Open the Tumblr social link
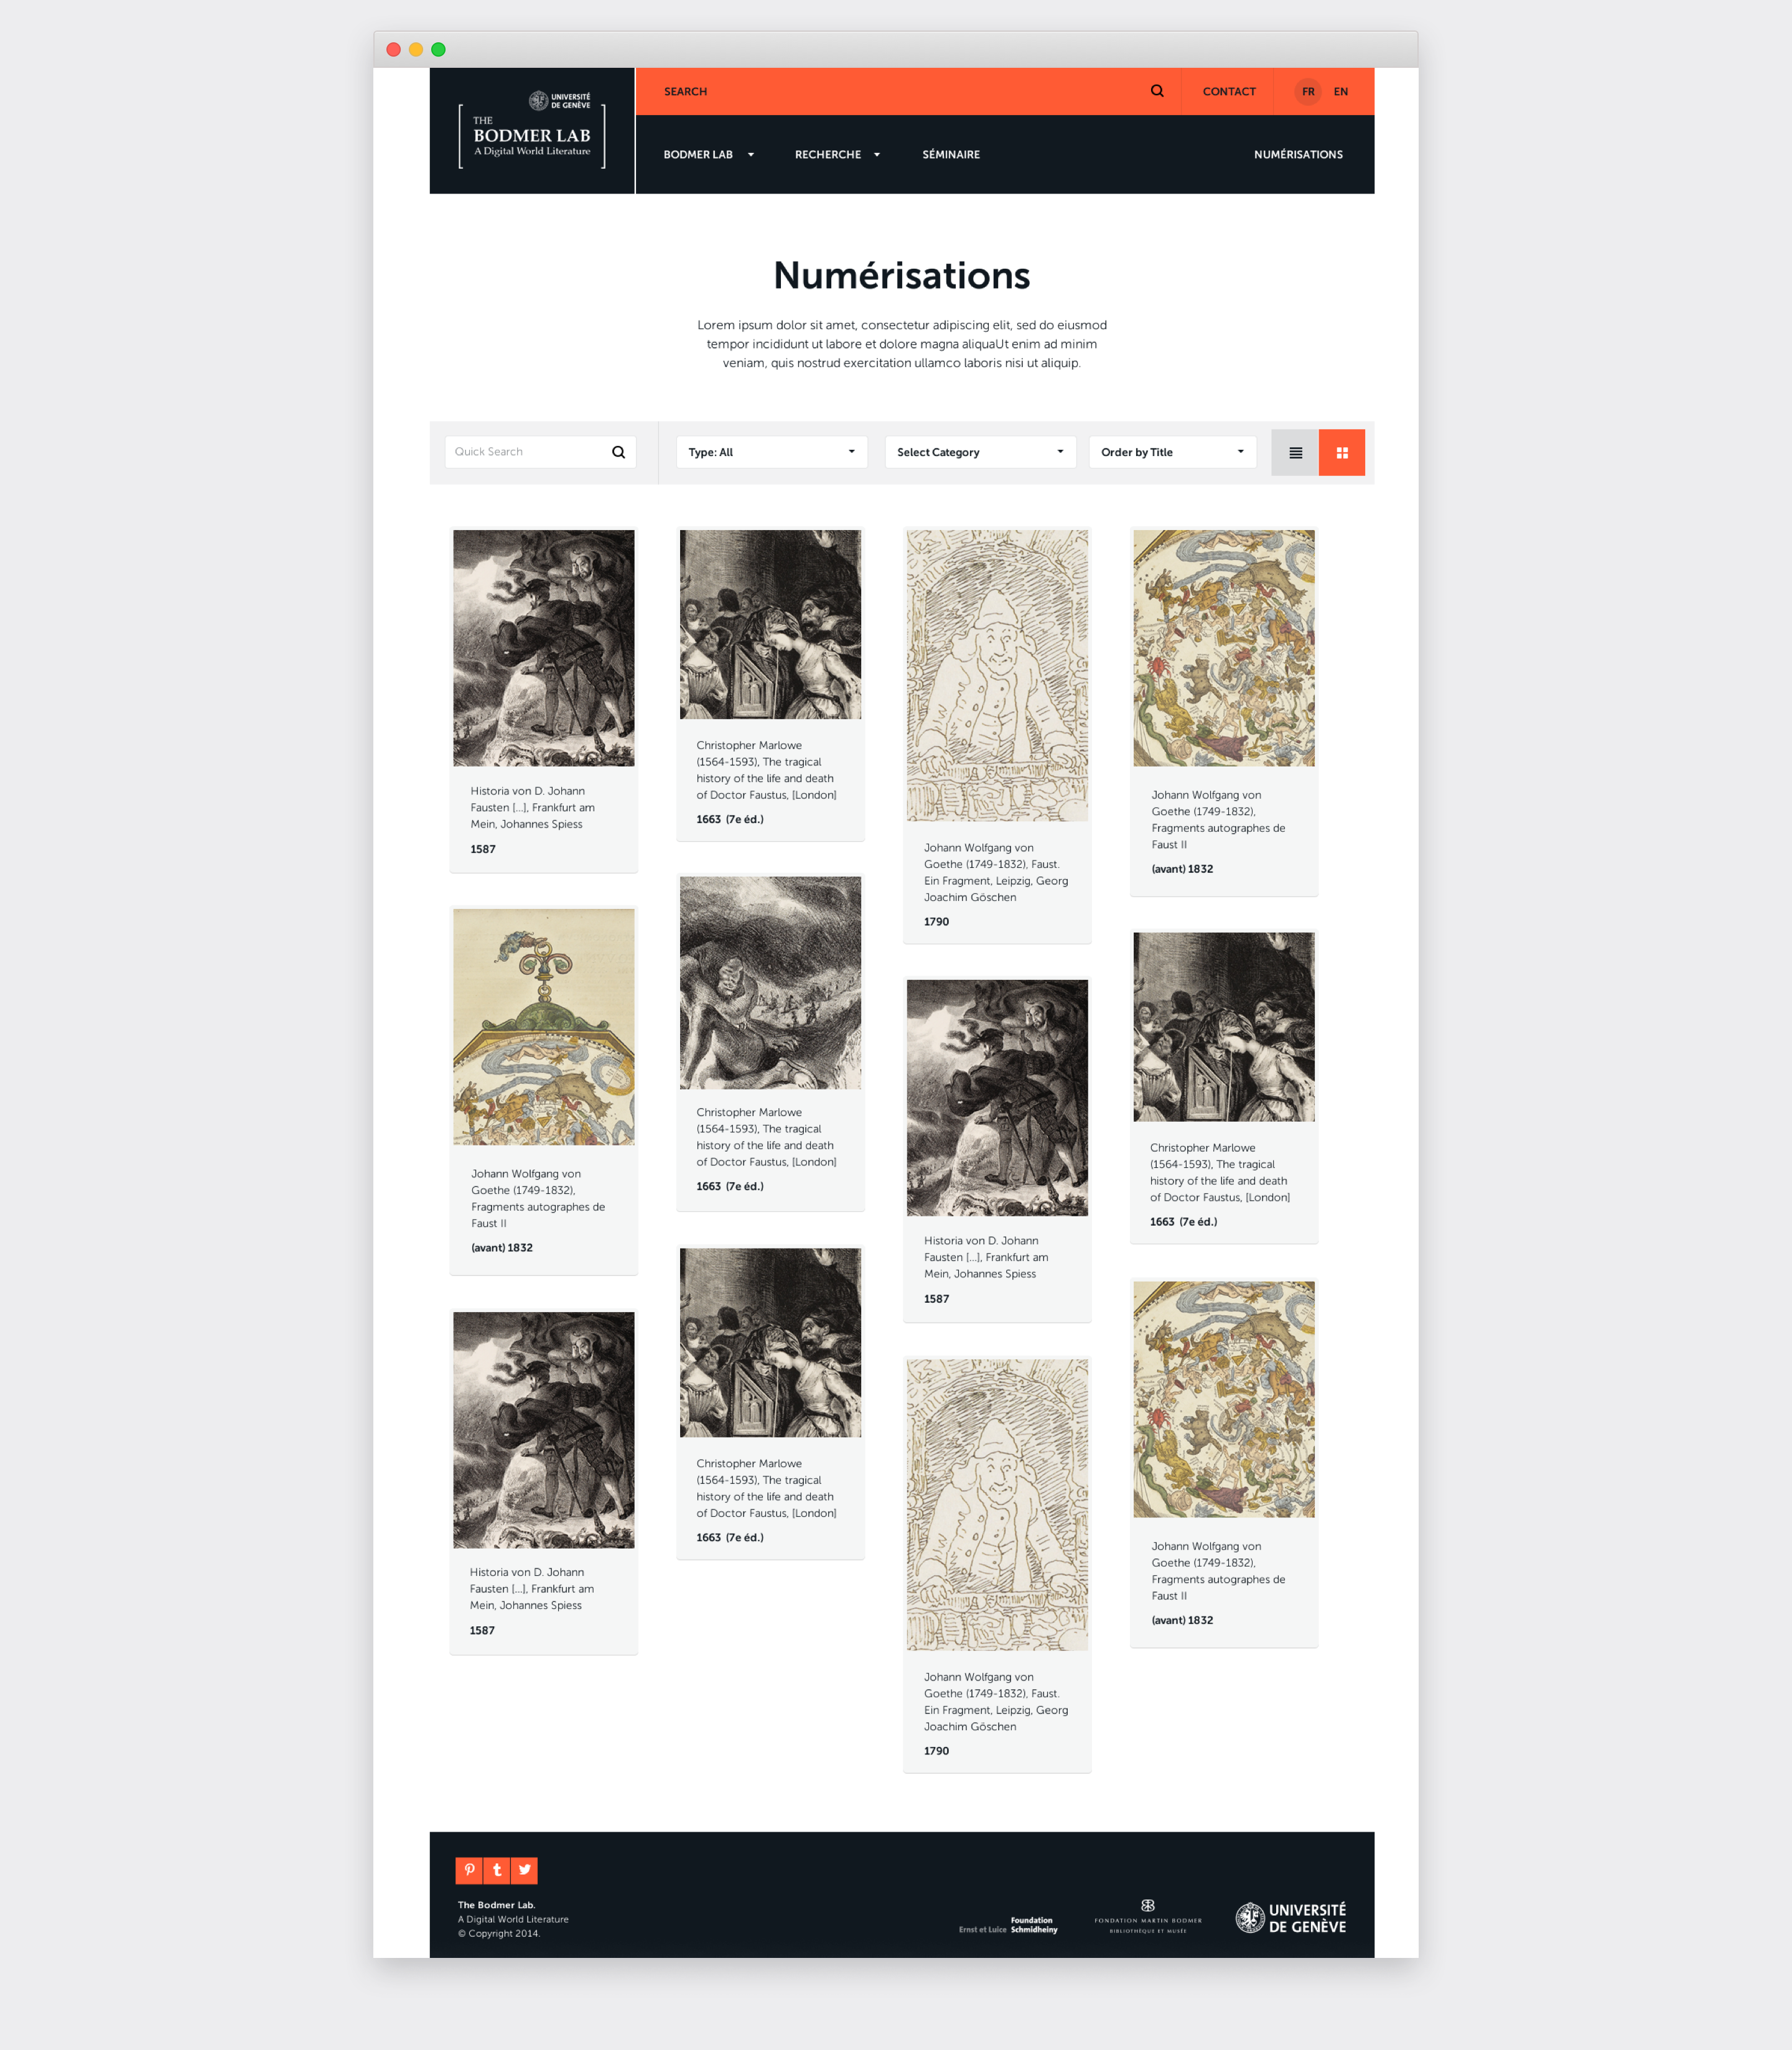The image size is (1792, 2050). coord(497,1870)
